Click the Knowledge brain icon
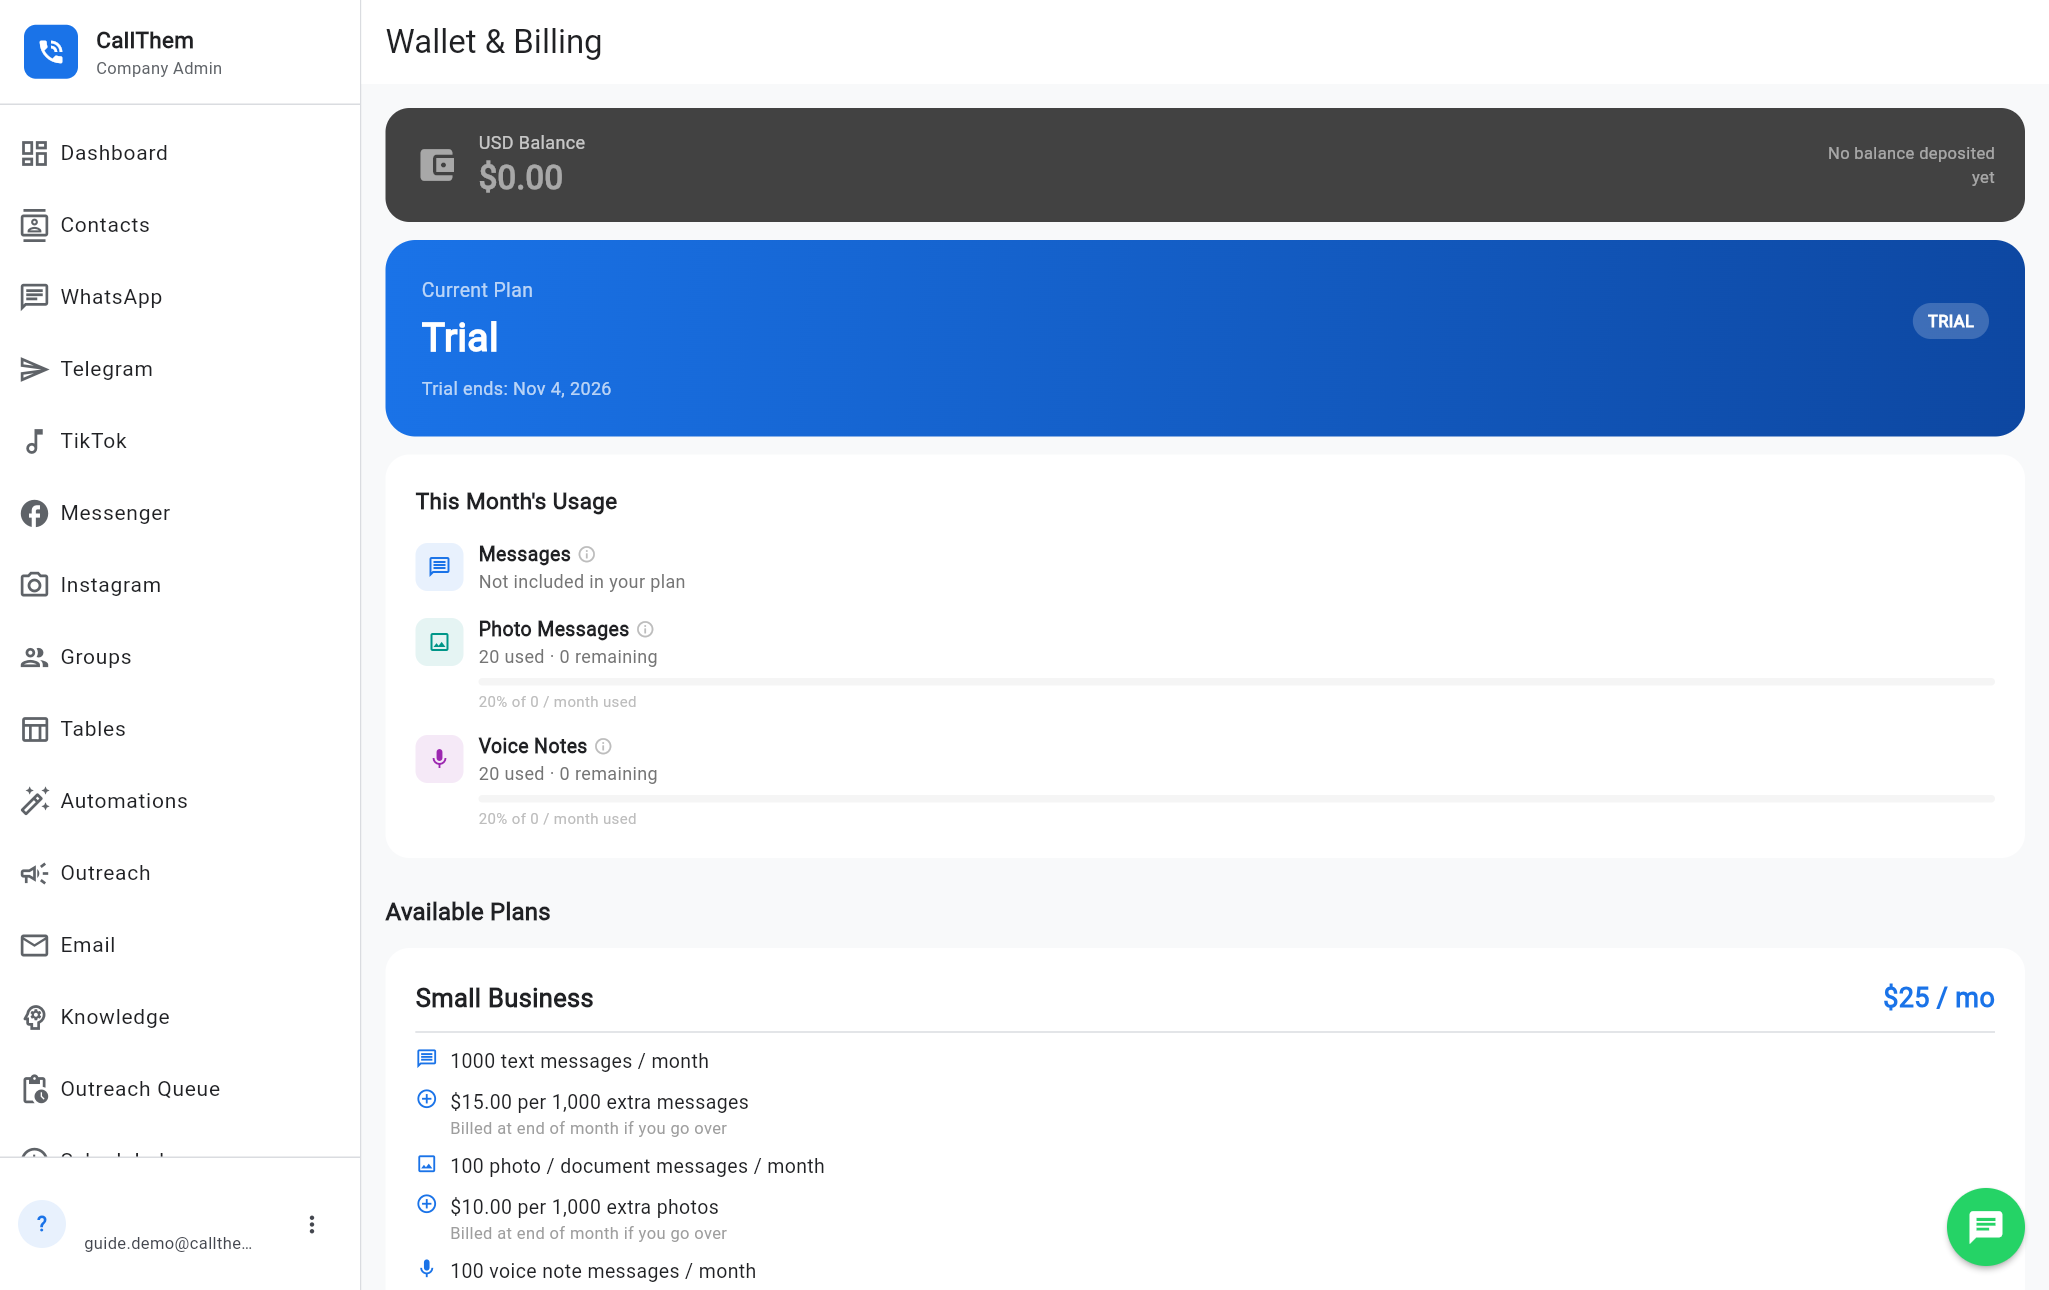 pyautogui.click(x=34, y=1017)
